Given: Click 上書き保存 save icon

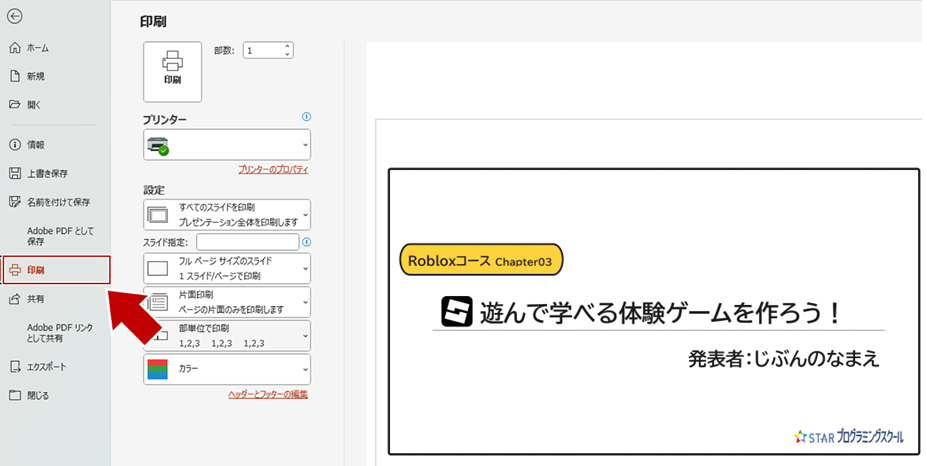Looking at the screenshot, I should pos(15,173).
